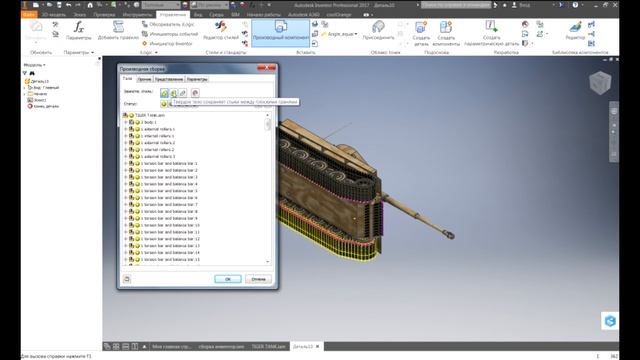Click the help search input field
The width and height of the screenshot is (640, 360).
click(456, 5)
